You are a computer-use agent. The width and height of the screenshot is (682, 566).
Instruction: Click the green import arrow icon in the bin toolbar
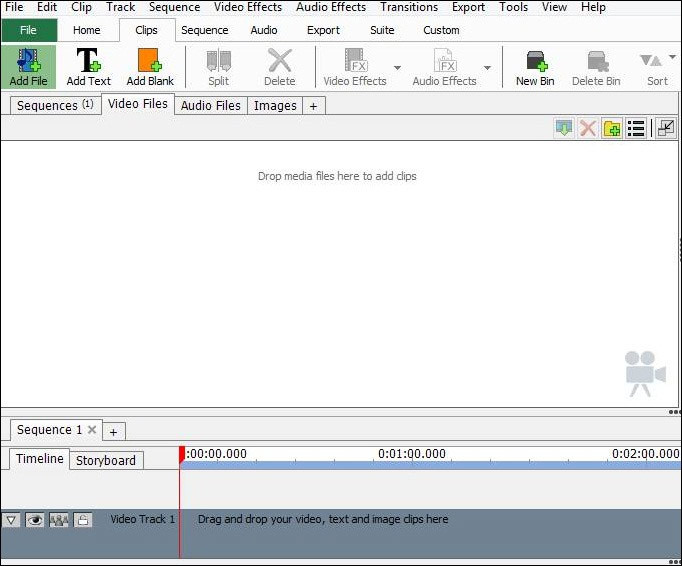[x=564, y=128]
